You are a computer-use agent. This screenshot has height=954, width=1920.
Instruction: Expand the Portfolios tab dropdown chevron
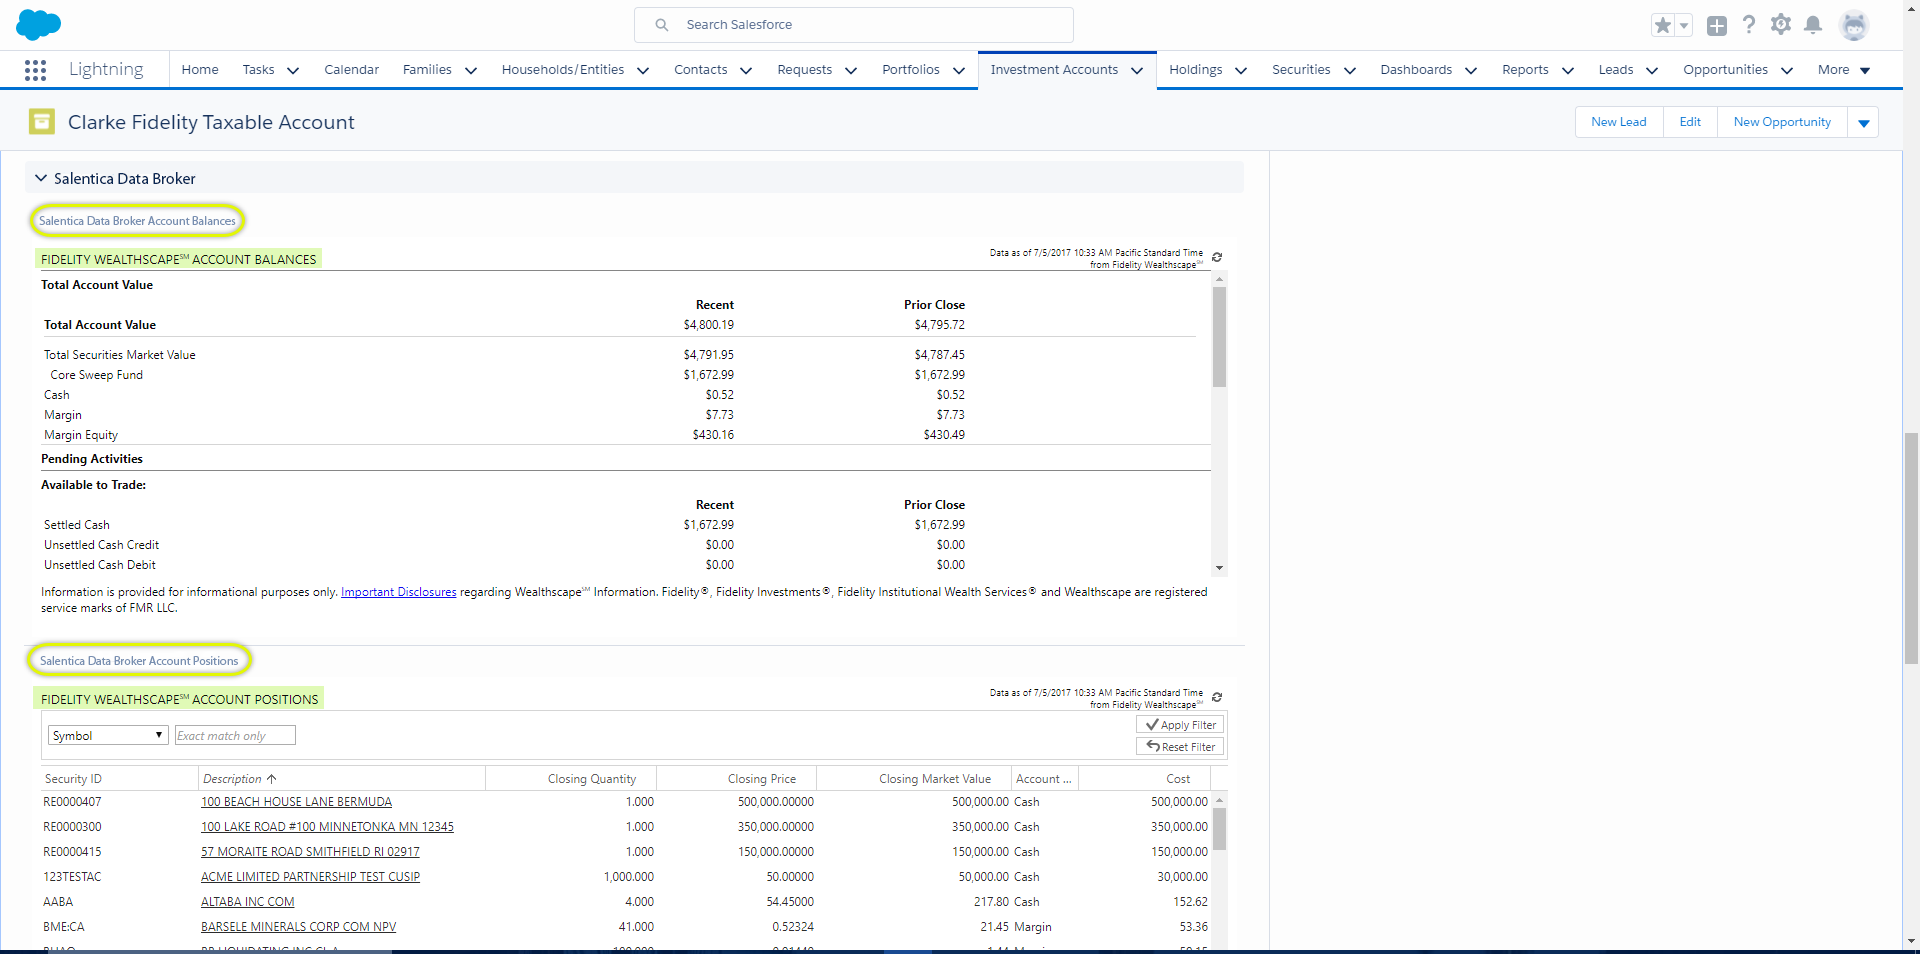[x=959, y=71]
